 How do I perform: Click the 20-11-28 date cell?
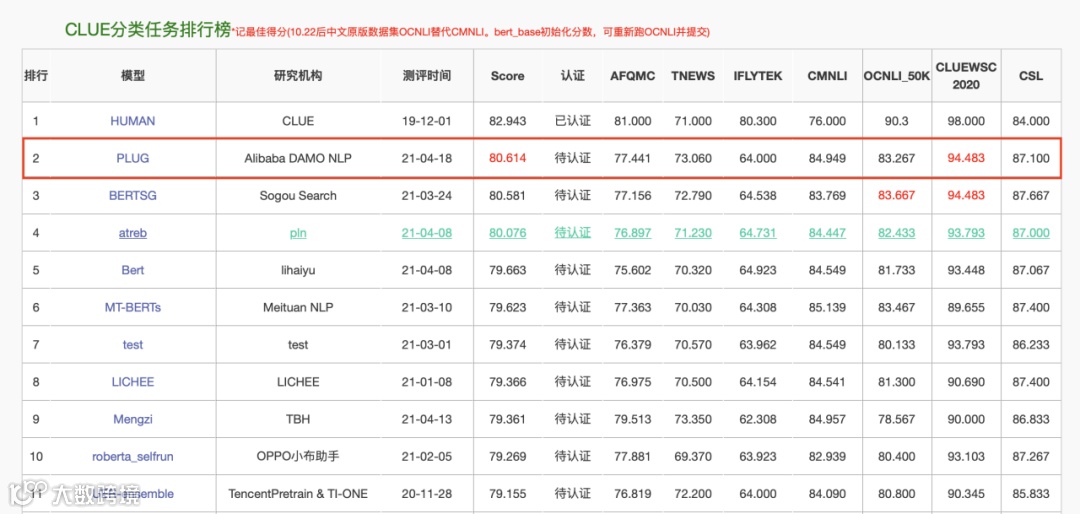[426, 493]
